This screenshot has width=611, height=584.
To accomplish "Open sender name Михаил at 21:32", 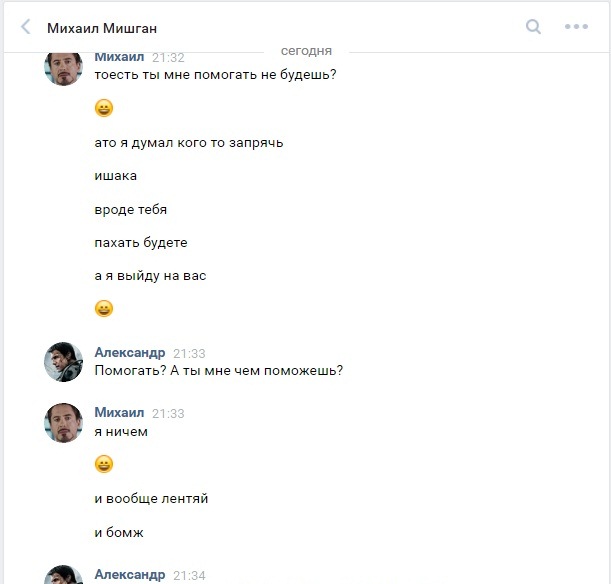I will coord(119,57).
